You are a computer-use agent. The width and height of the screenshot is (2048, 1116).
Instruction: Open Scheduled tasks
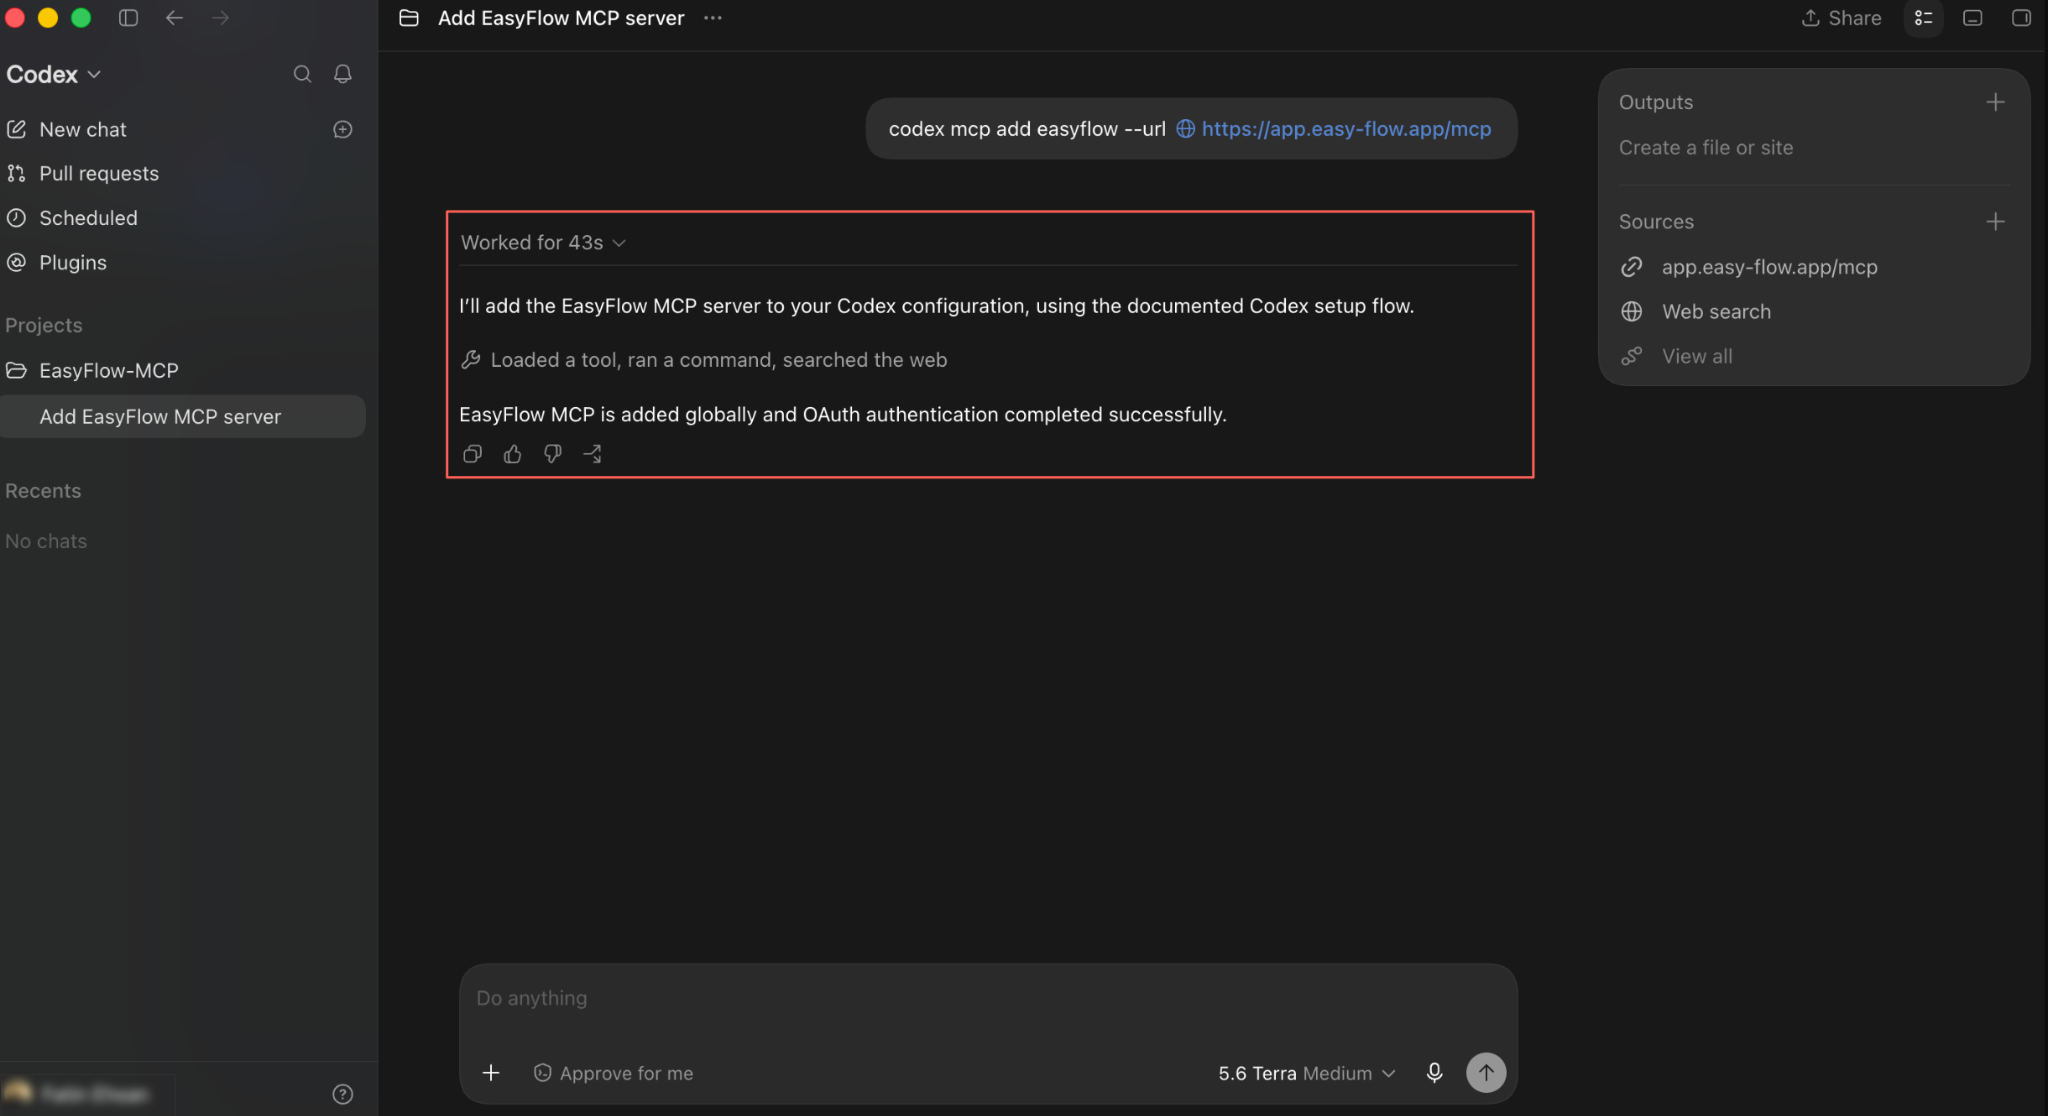(88, 217)
